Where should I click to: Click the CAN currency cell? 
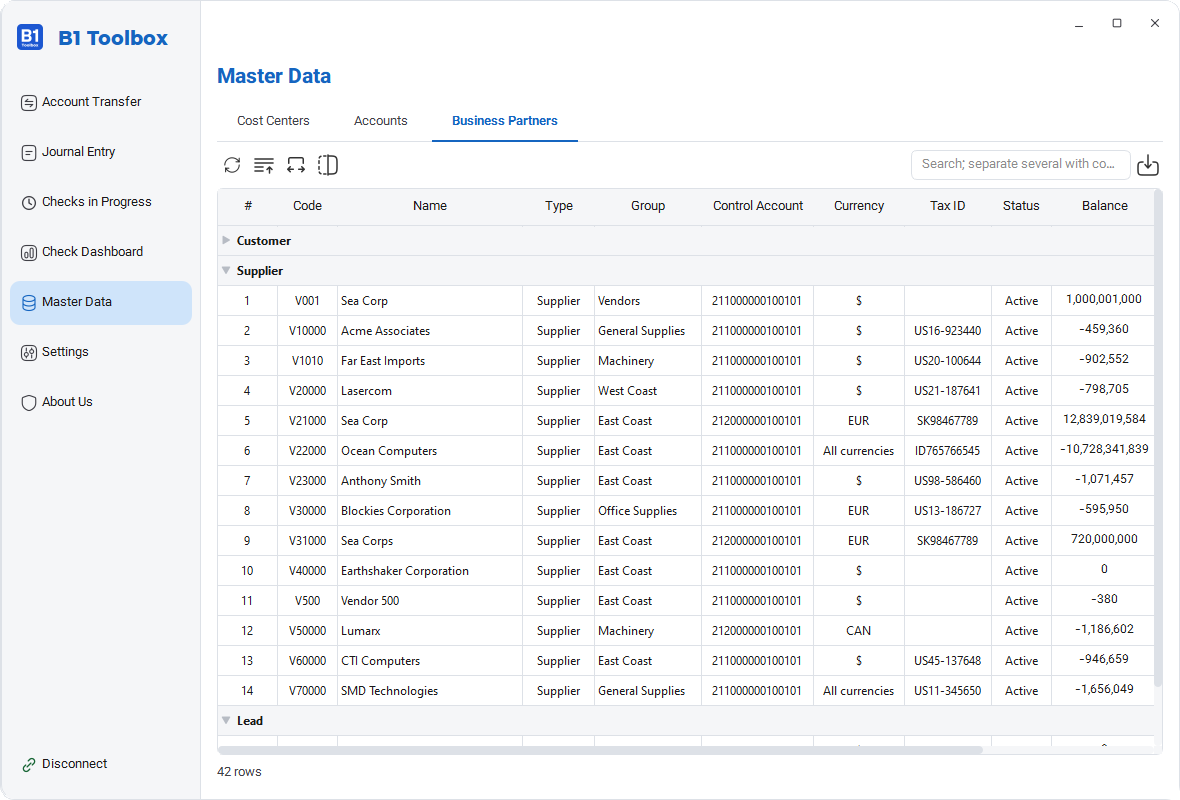point(859,631)
